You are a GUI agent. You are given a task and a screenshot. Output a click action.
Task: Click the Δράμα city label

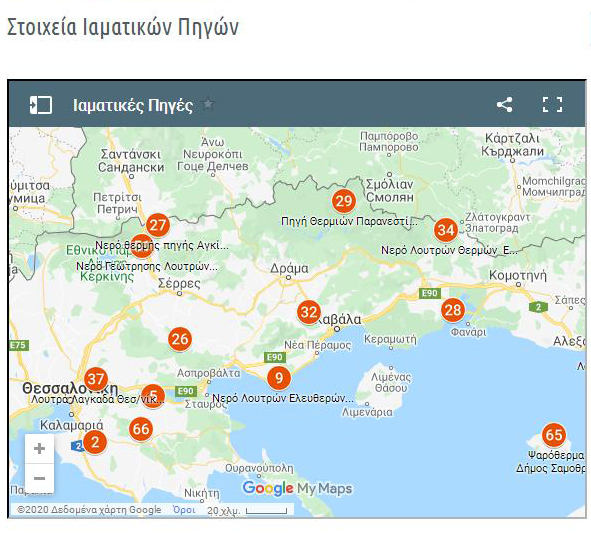(x=289, y=268)
